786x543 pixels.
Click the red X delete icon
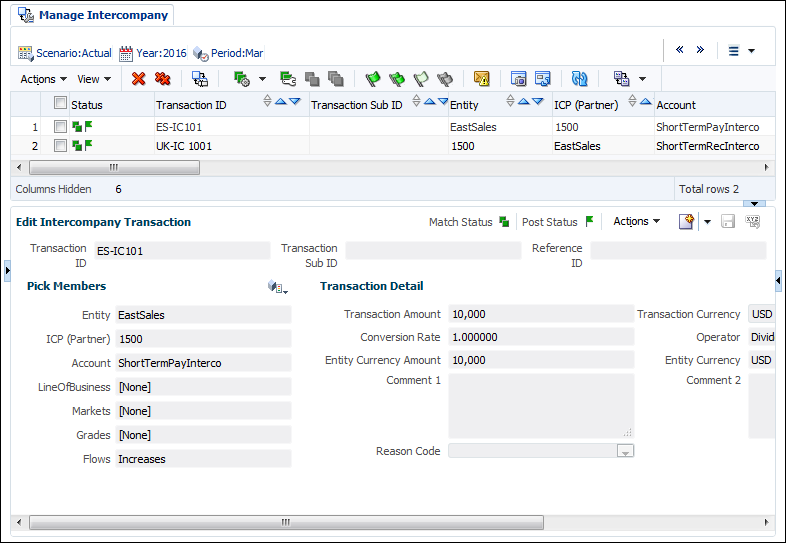(x=139, y=78)
